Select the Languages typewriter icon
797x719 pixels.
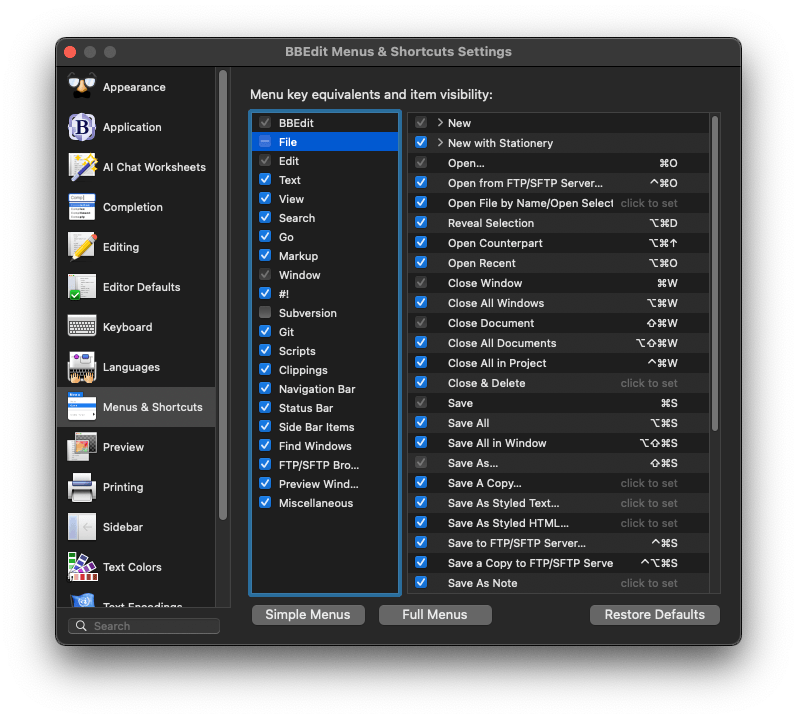click(x=82, y=367)
